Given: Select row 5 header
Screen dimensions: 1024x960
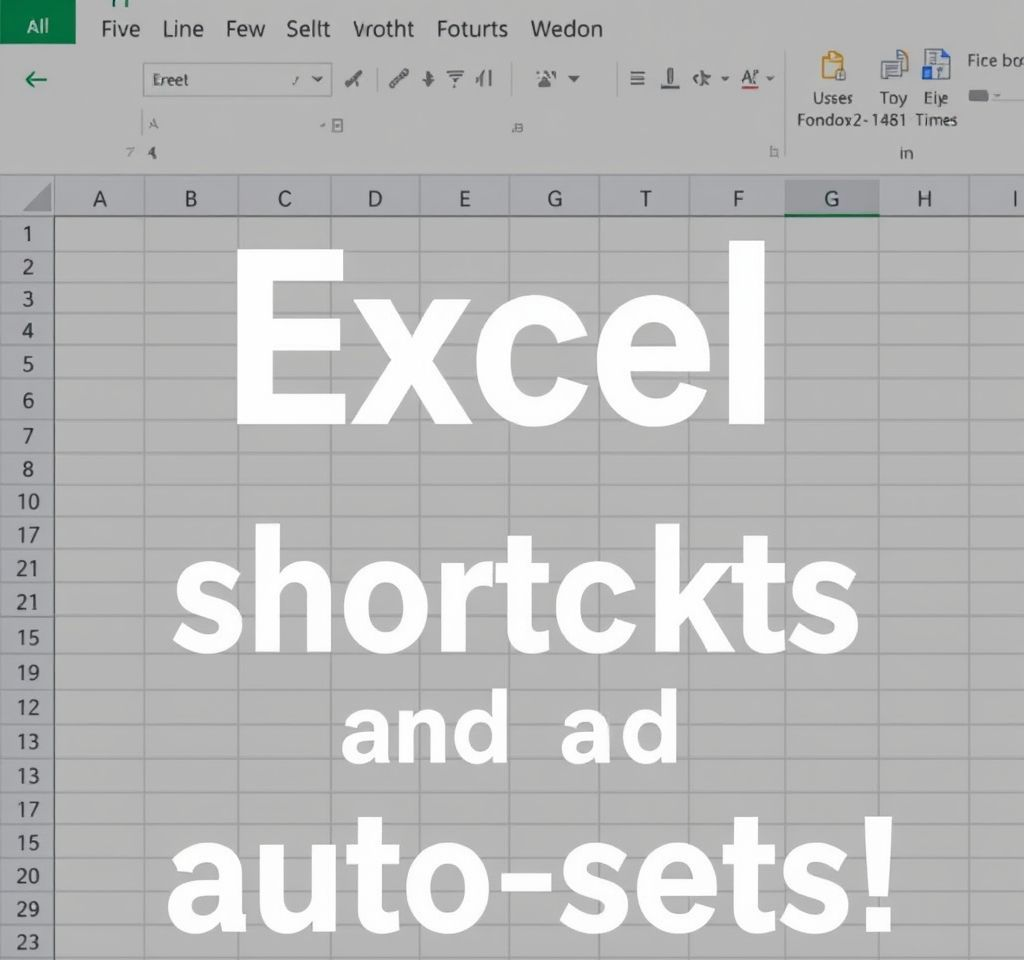Looking at the screenshot, I should (27, 364).
